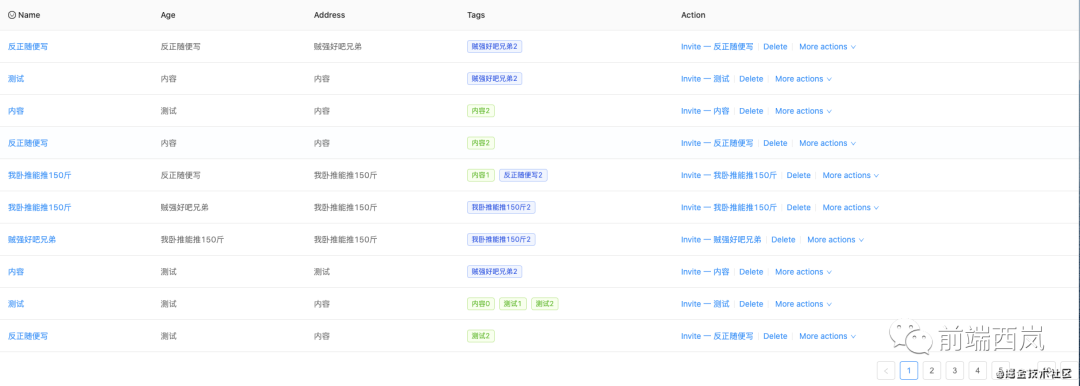Click age cell 我卧推能推150斤

point(192,240)
